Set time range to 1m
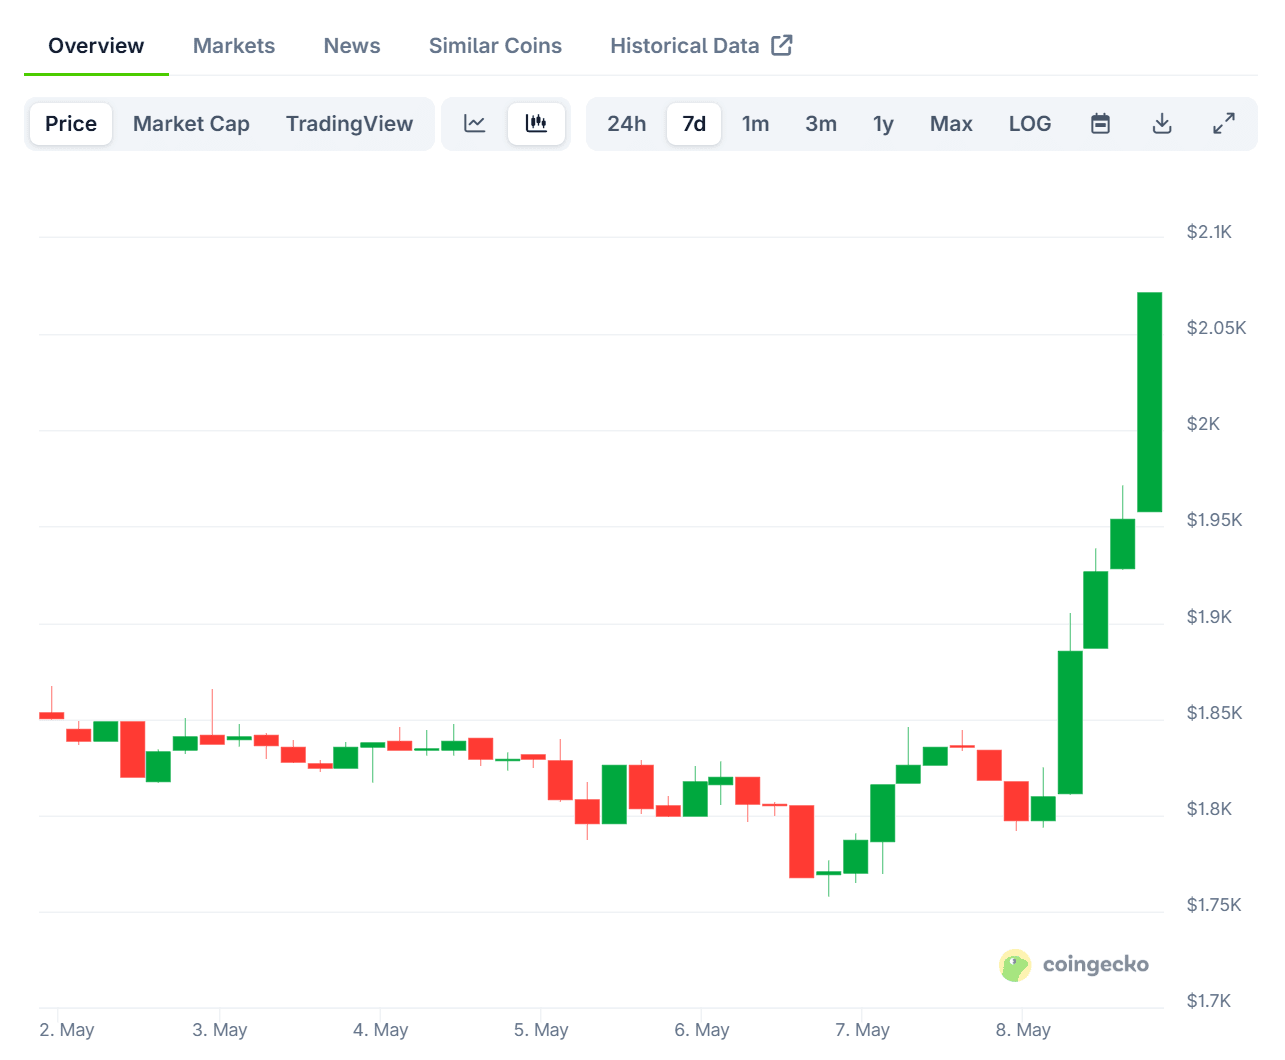Viewport: 1285px width, 1060px height. pyautogui.click(x=756, y=124)
